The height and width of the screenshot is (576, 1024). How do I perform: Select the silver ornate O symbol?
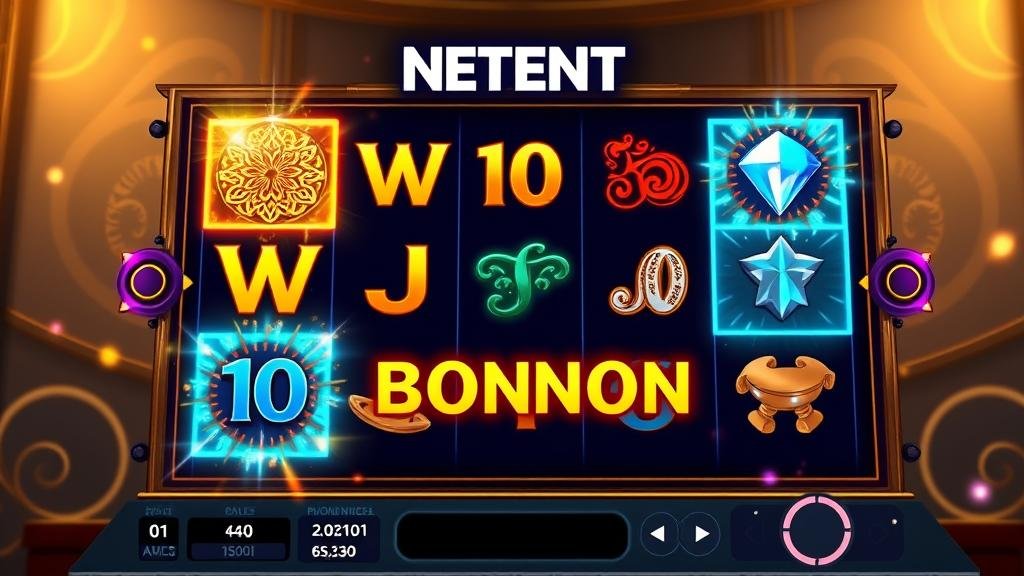click(649, 280)
